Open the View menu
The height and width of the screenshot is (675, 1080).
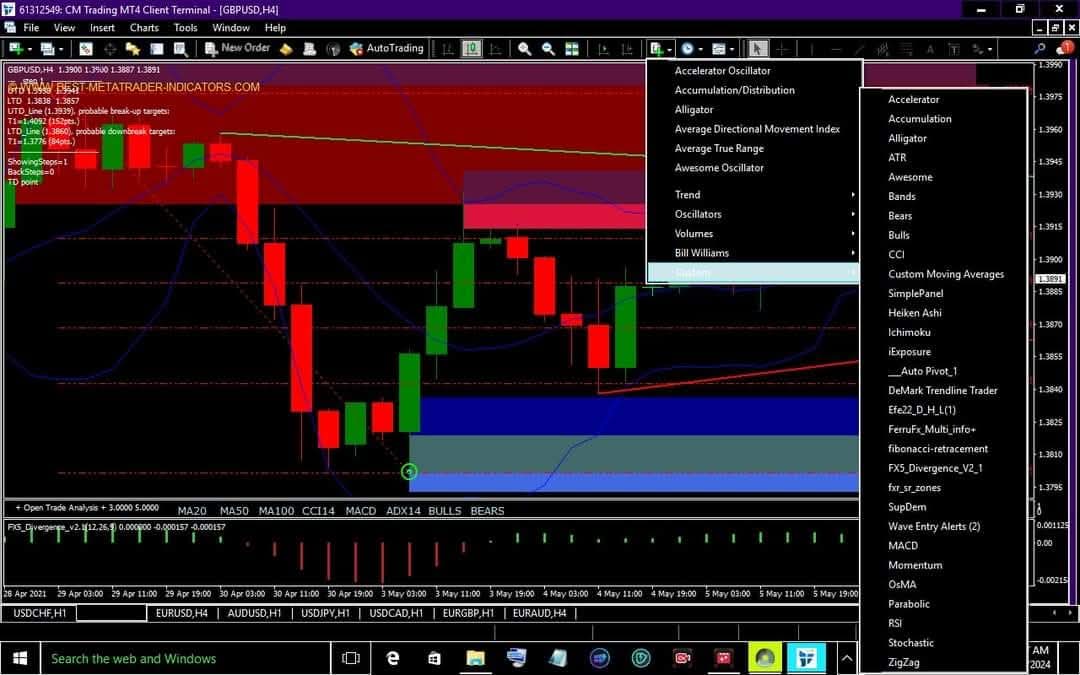pyautogui.click(x=64, y=28)
